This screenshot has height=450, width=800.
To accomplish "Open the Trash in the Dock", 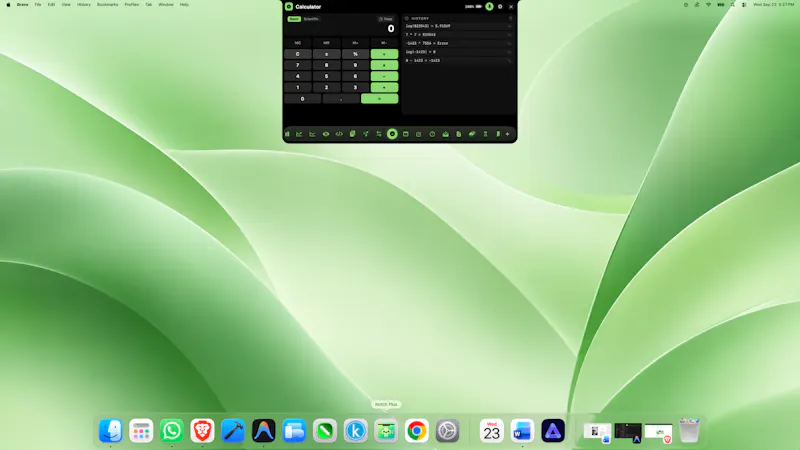I will point(689,431).
